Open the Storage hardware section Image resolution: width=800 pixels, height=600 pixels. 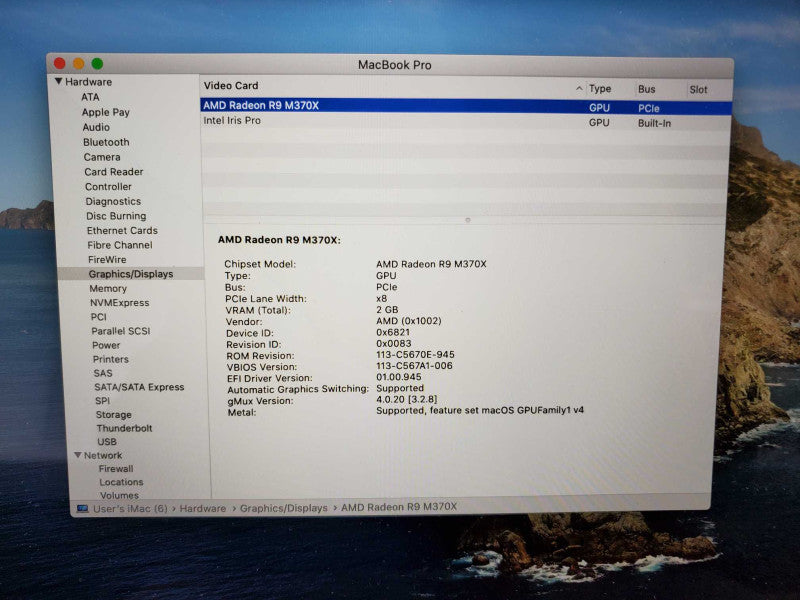114,415
